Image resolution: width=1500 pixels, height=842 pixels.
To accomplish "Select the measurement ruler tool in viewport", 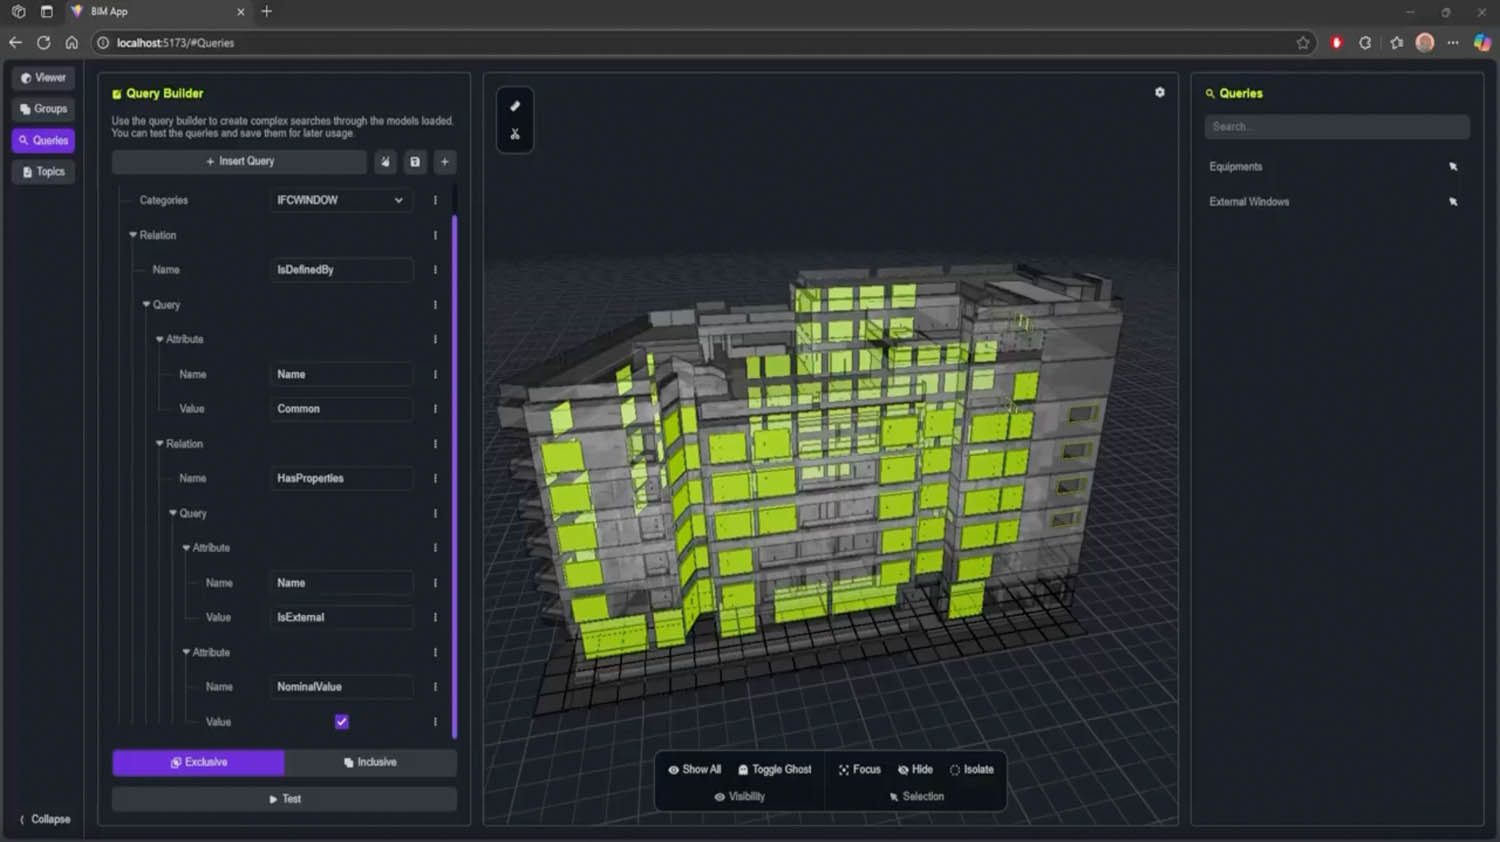I will [515, 106].
